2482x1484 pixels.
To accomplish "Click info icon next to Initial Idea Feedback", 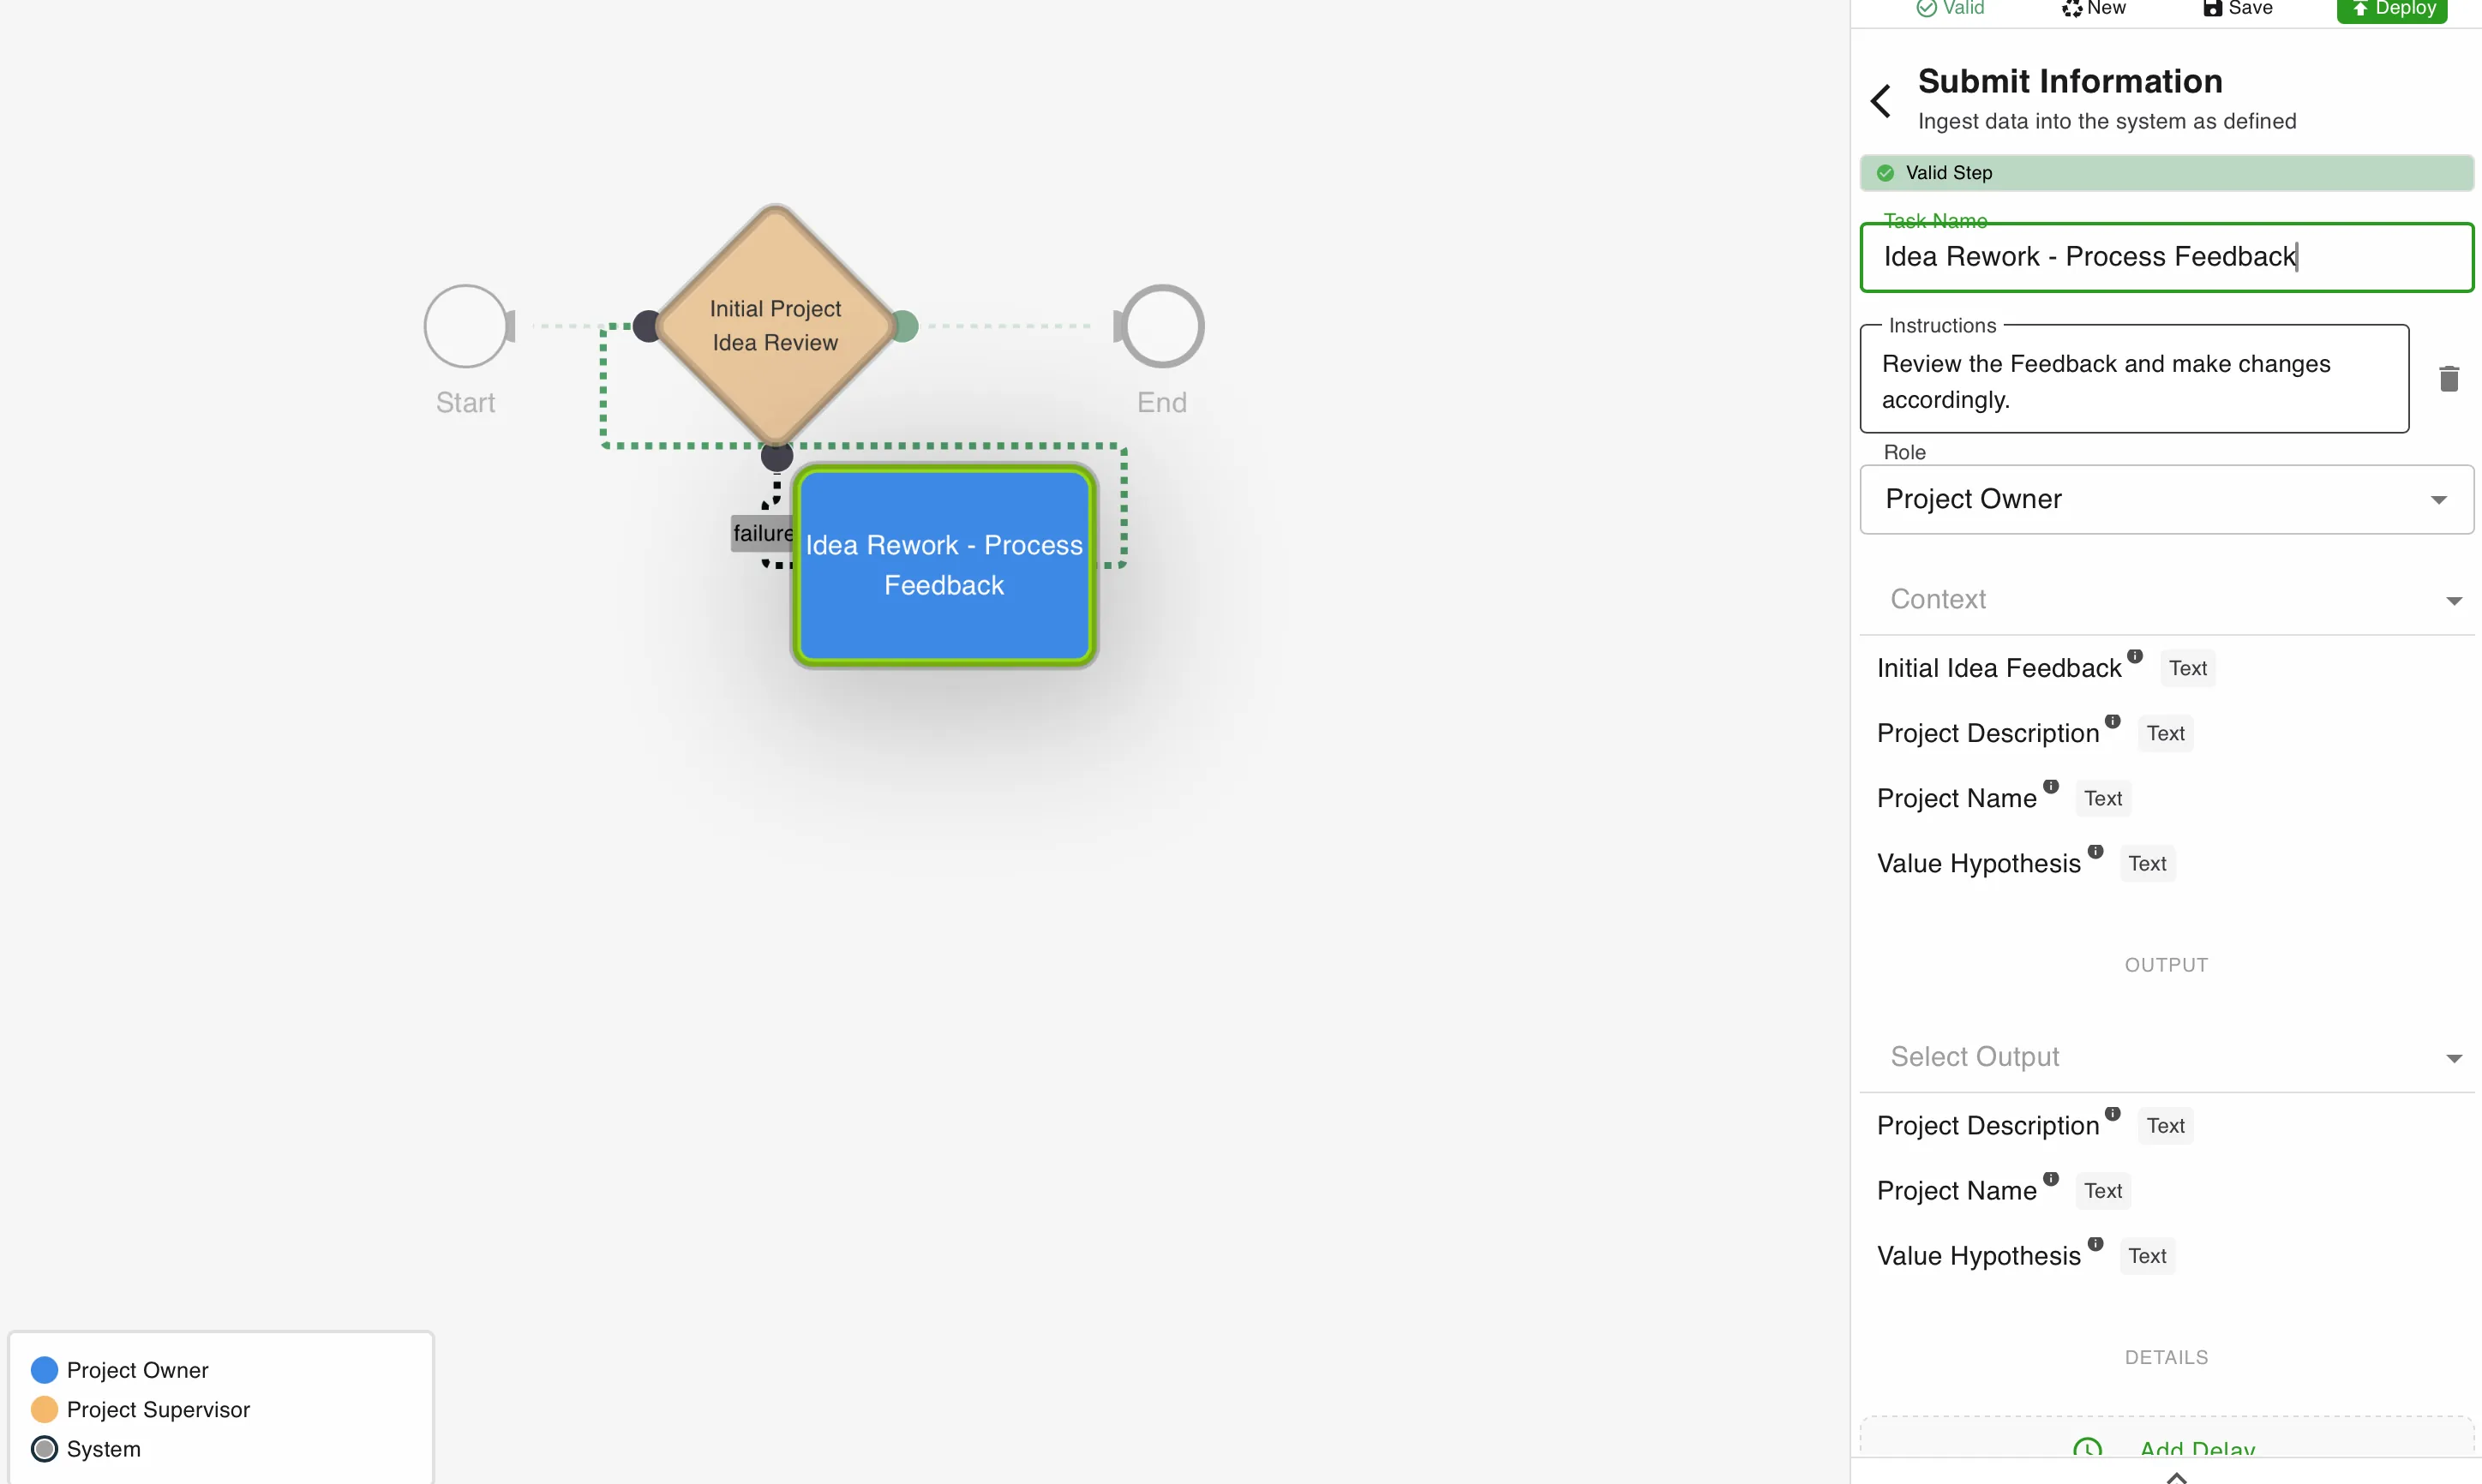I will click(2135, 656).
